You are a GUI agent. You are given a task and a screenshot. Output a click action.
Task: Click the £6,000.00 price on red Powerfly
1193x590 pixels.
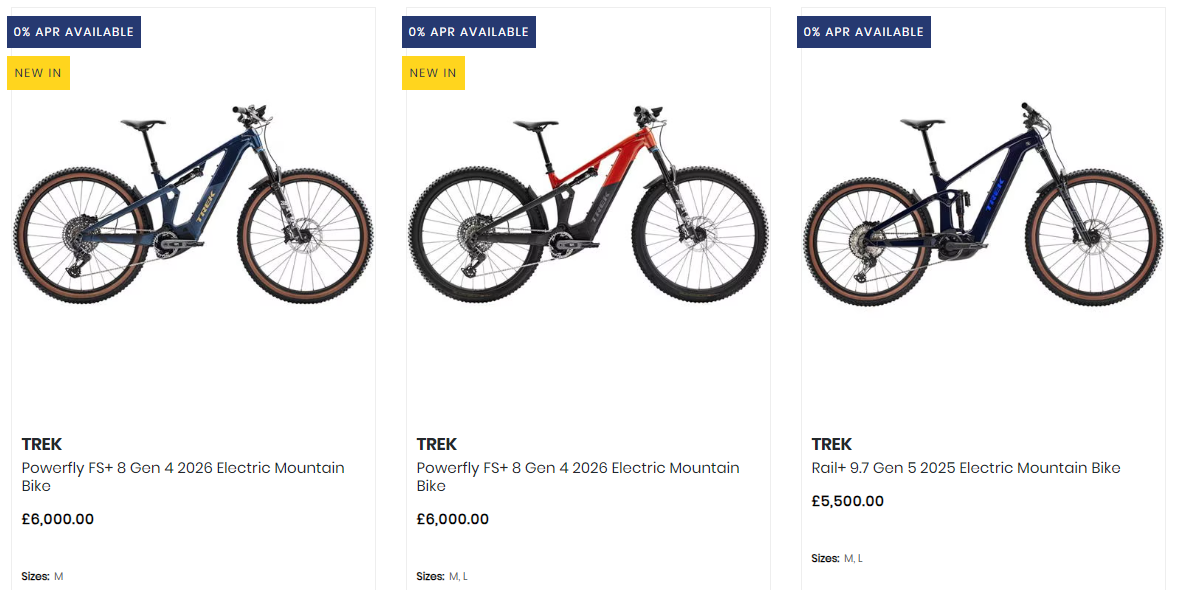click(453, 519)
